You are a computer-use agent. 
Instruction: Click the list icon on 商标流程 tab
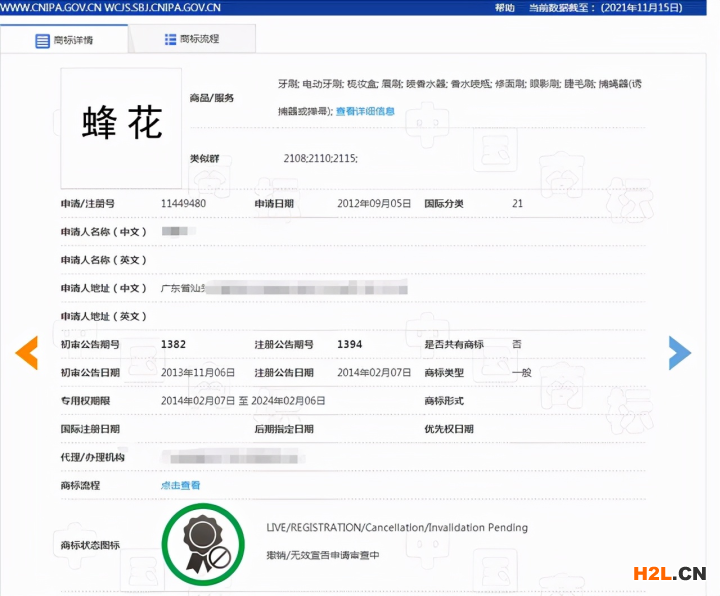170,39
